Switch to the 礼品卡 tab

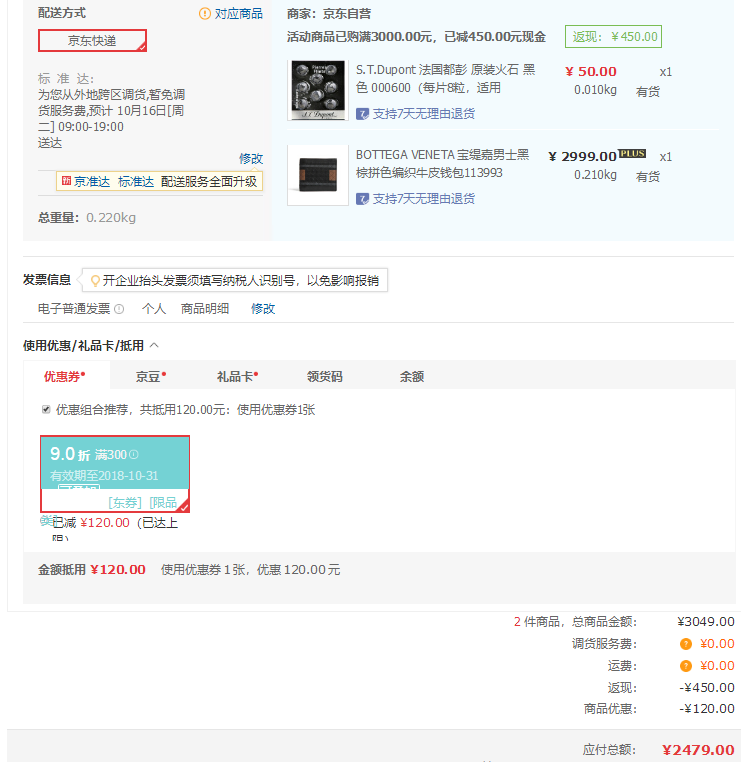pos(237,377)
